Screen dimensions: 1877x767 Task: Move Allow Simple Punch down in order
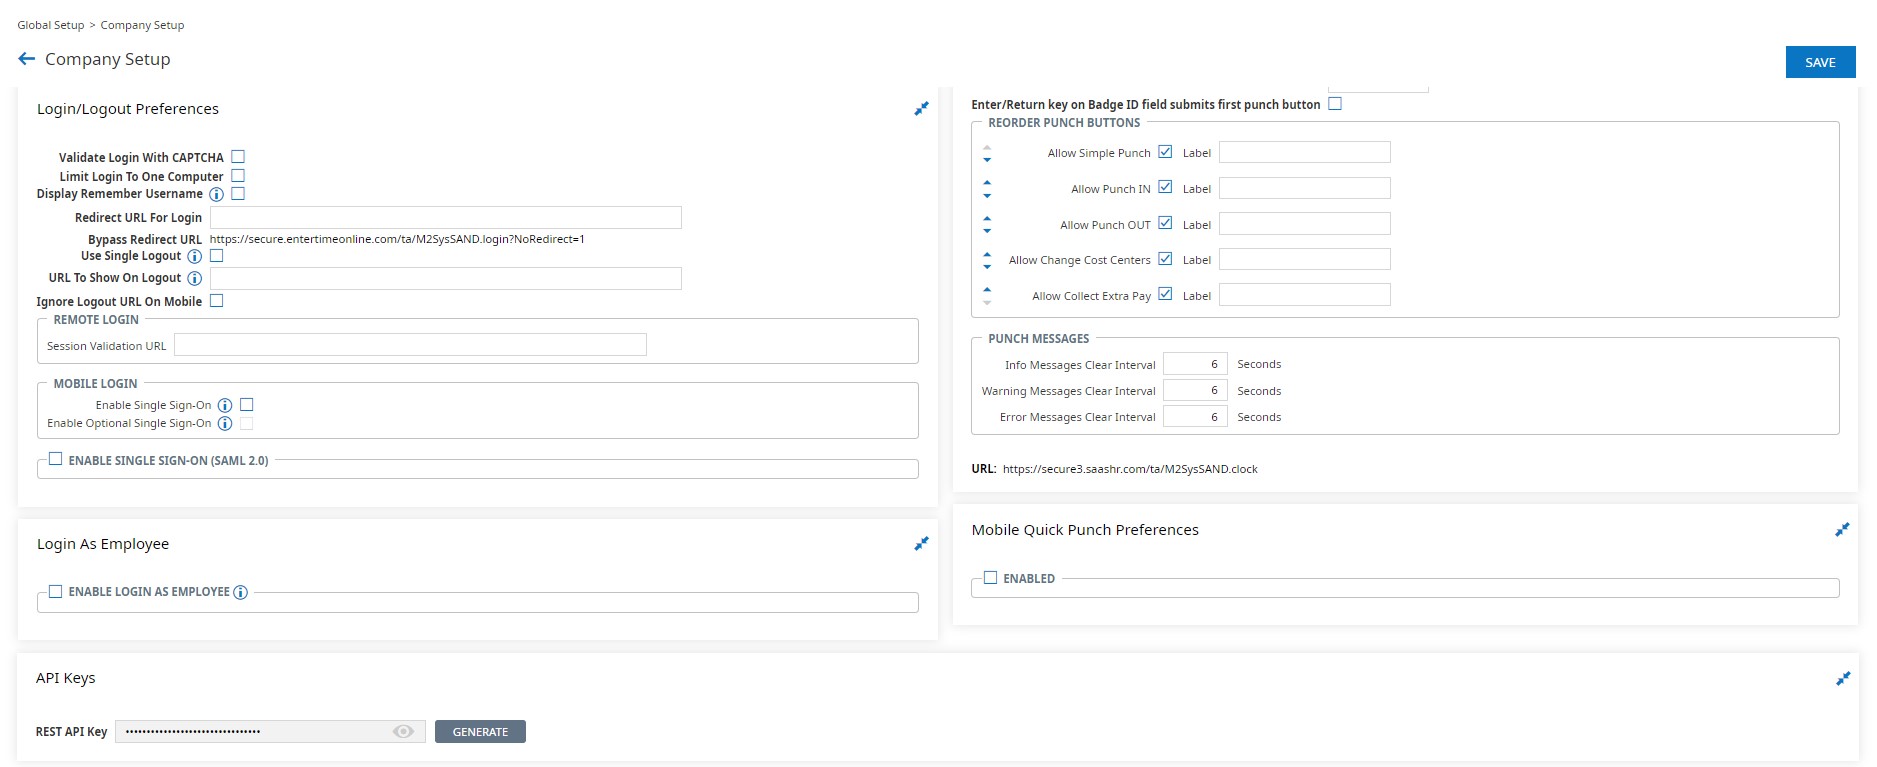point(987,160)
